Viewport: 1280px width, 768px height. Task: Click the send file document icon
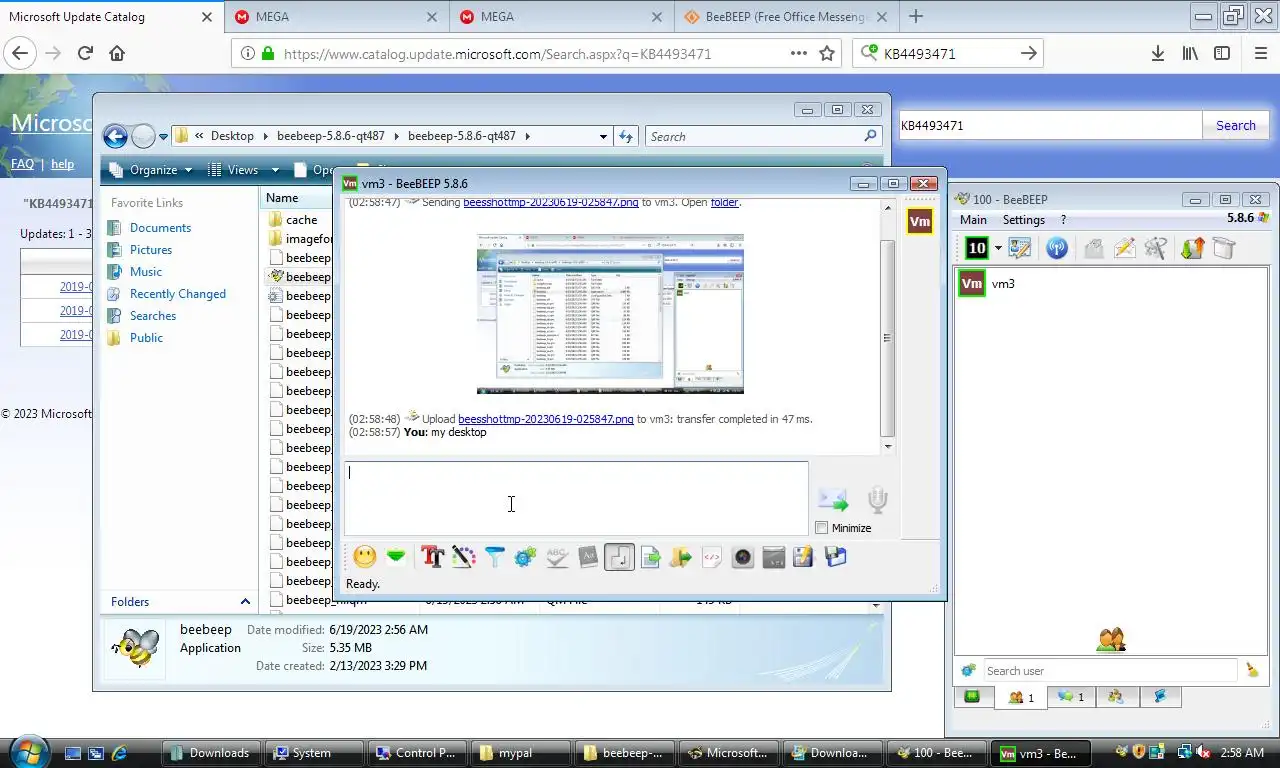coord(650,557)
